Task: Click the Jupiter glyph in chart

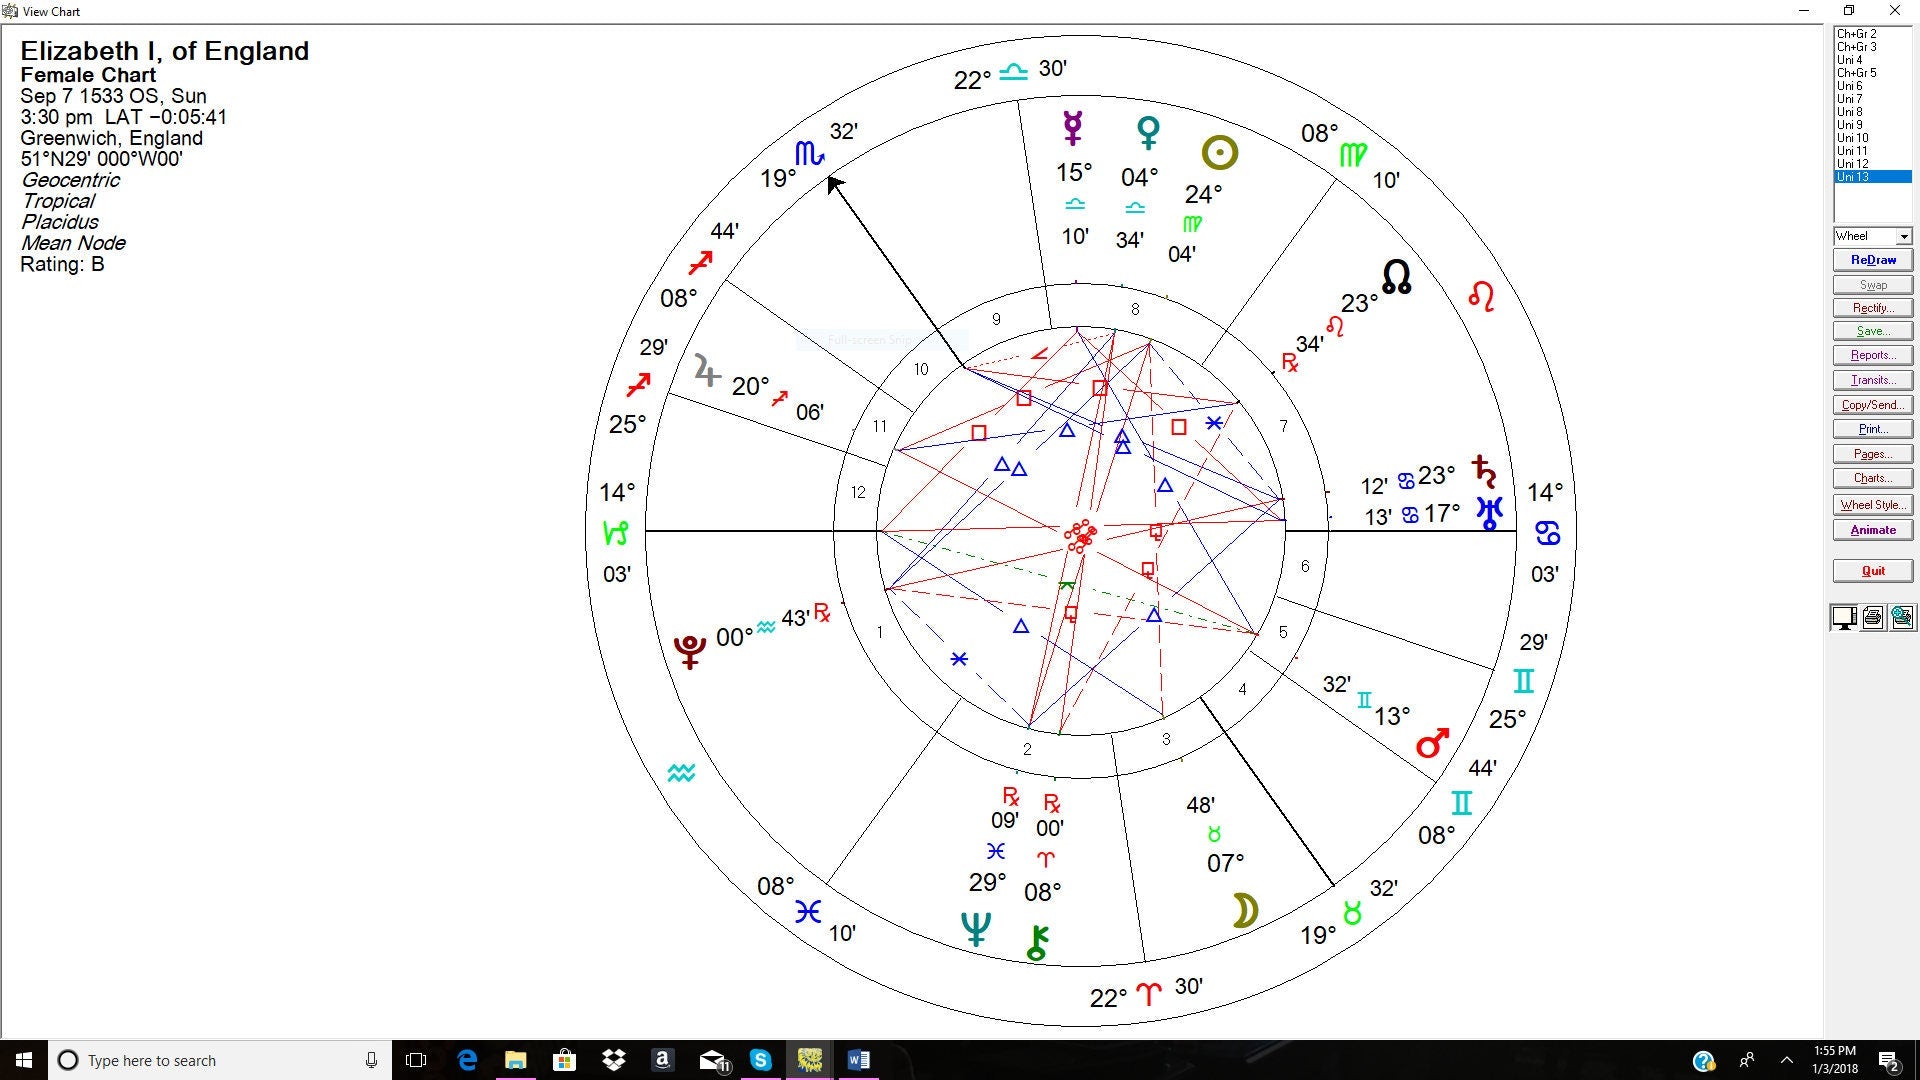Action: click(707, 371)
